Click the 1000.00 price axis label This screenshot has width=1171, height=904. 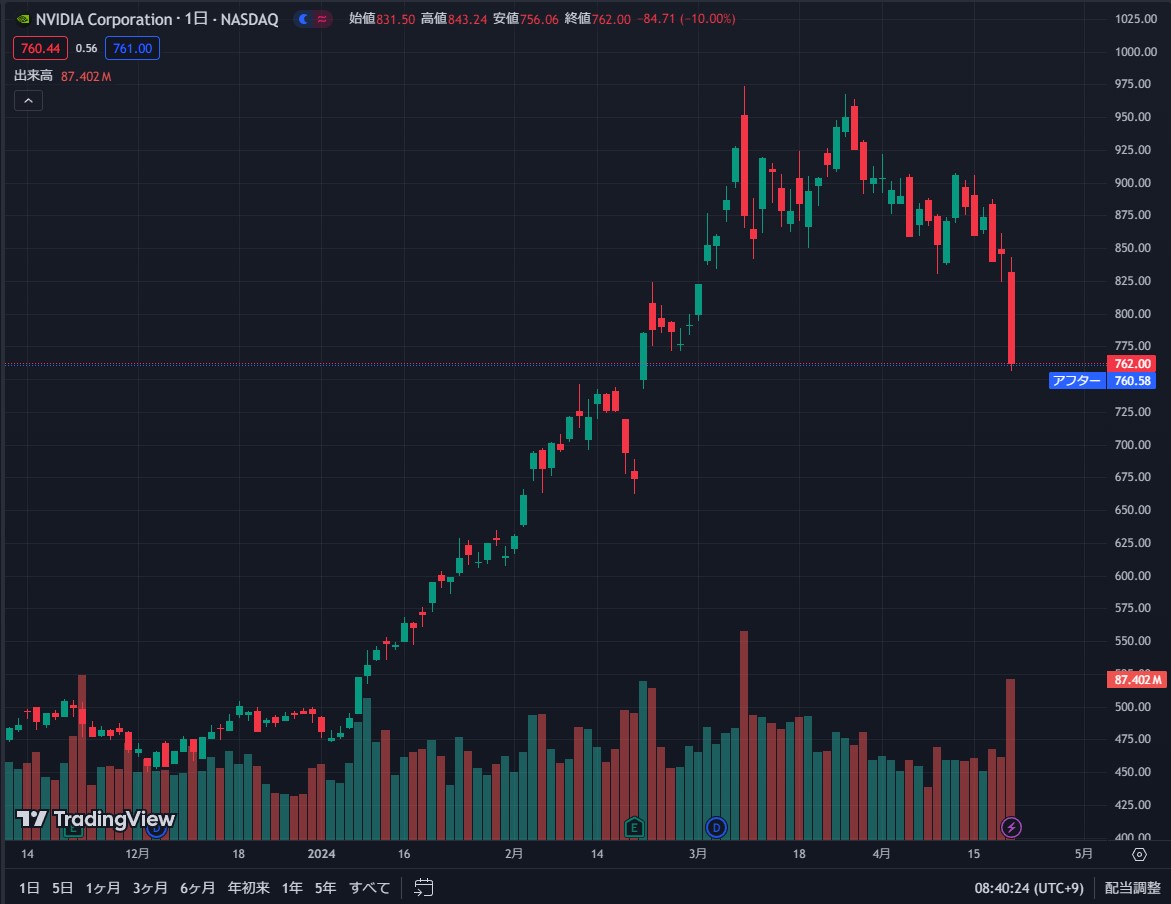(1136, 52)
